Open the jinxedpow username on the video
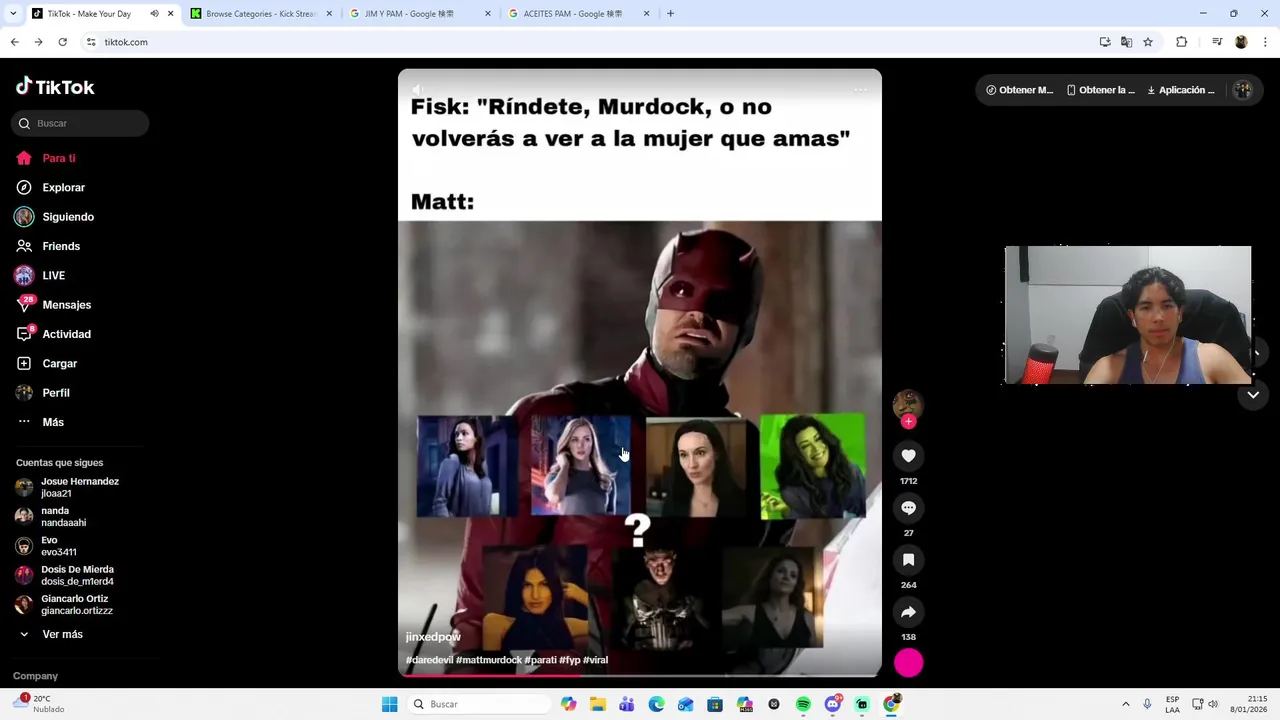Viewport: 1280px width, 720px height. [433, 637]
